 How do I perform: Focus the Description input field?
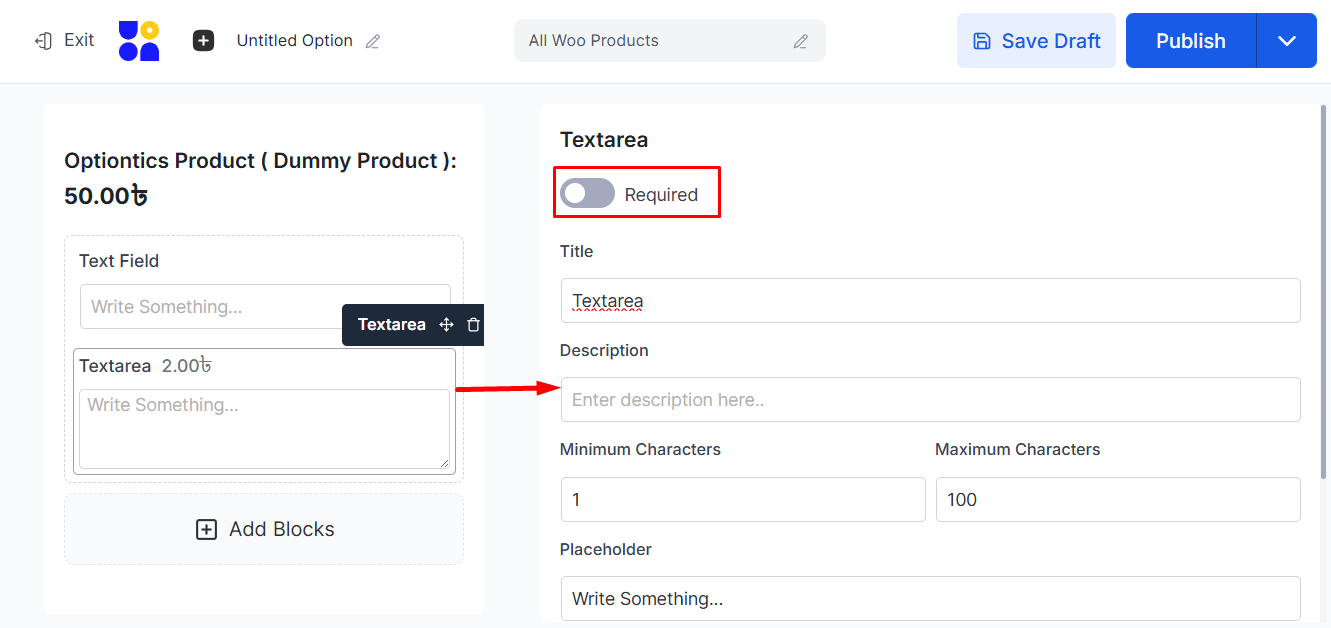point(930,400)
